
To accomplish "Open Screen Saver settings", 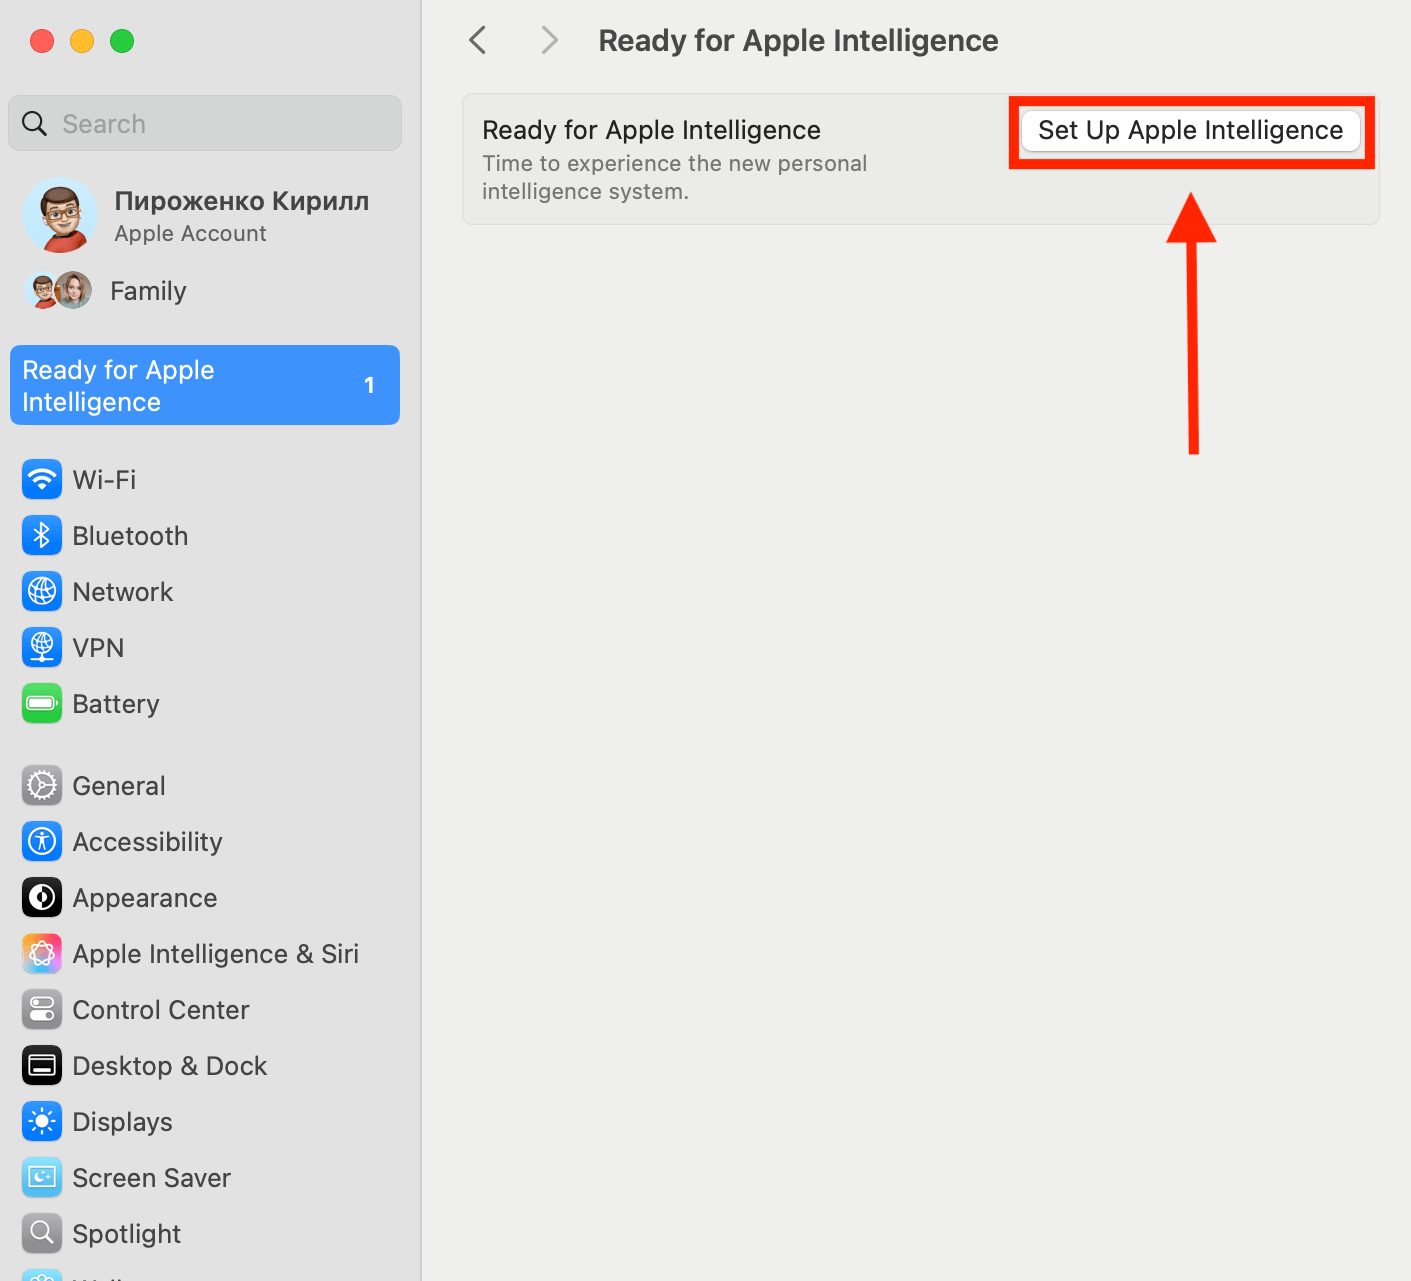I will [151, 1177].
